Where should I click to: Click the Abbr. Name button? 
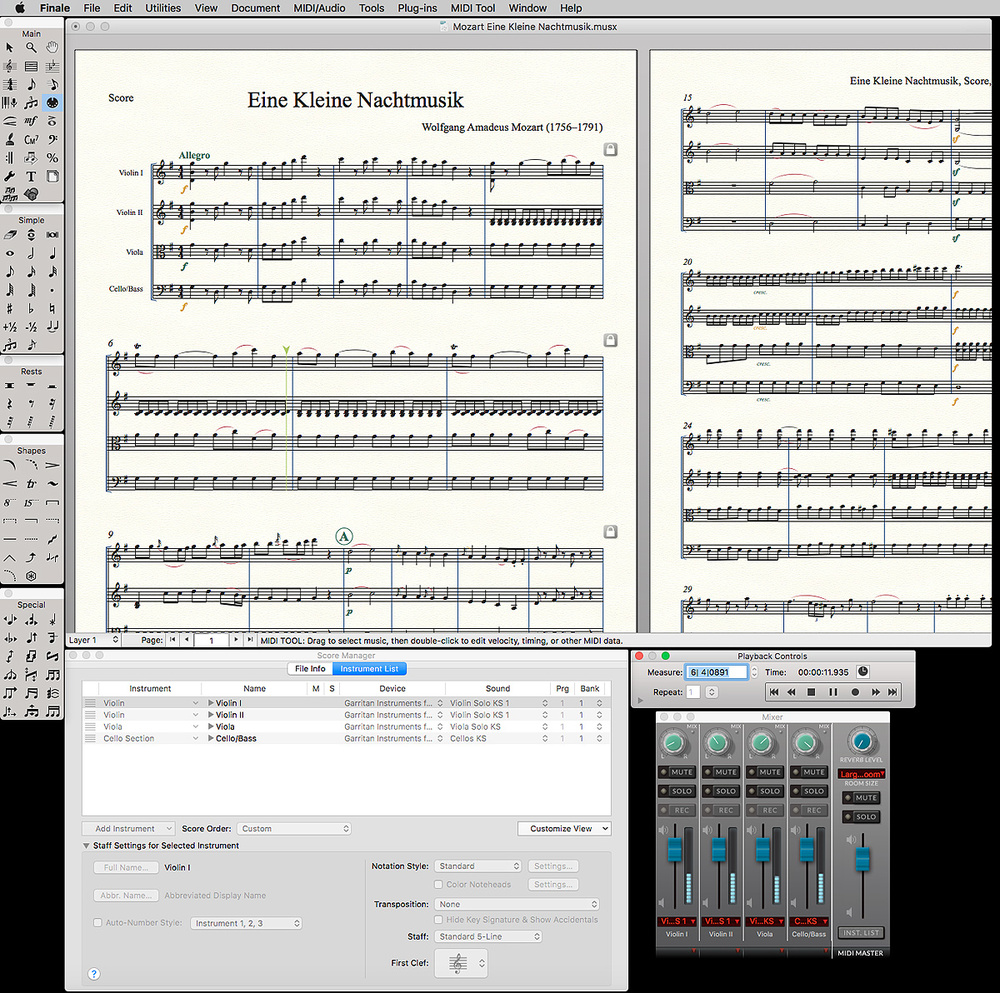126,895
